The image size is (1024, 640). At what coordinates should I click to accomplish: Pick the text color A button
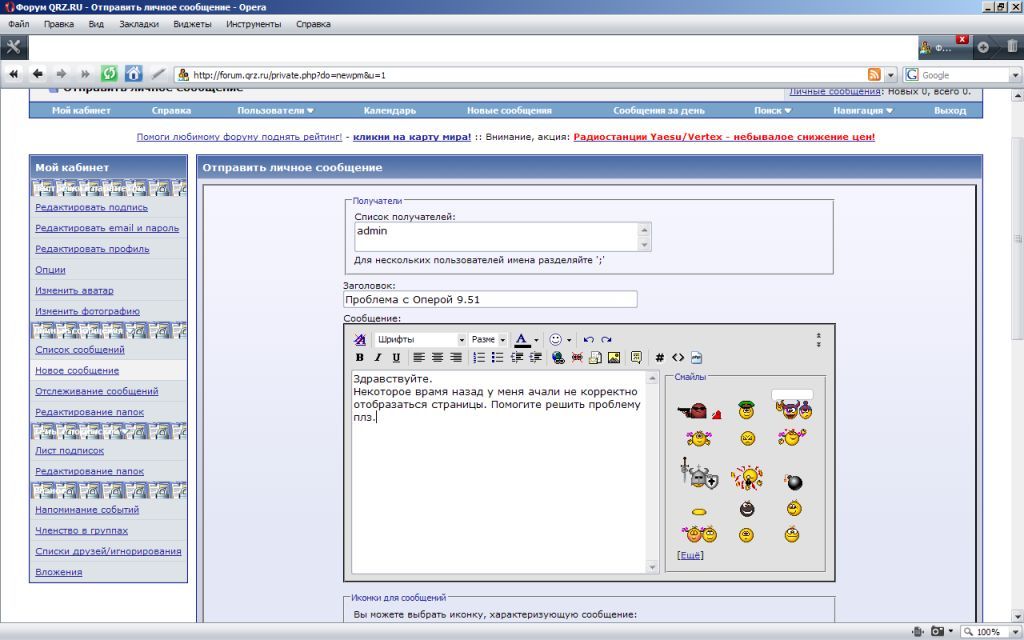coord(521,340)
